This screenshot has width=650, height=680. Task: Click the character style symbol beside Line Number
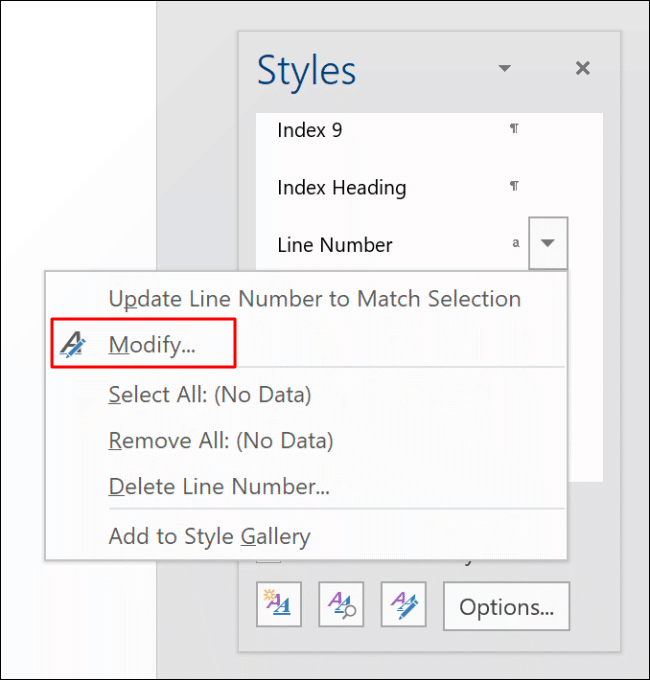pos(516,243)
